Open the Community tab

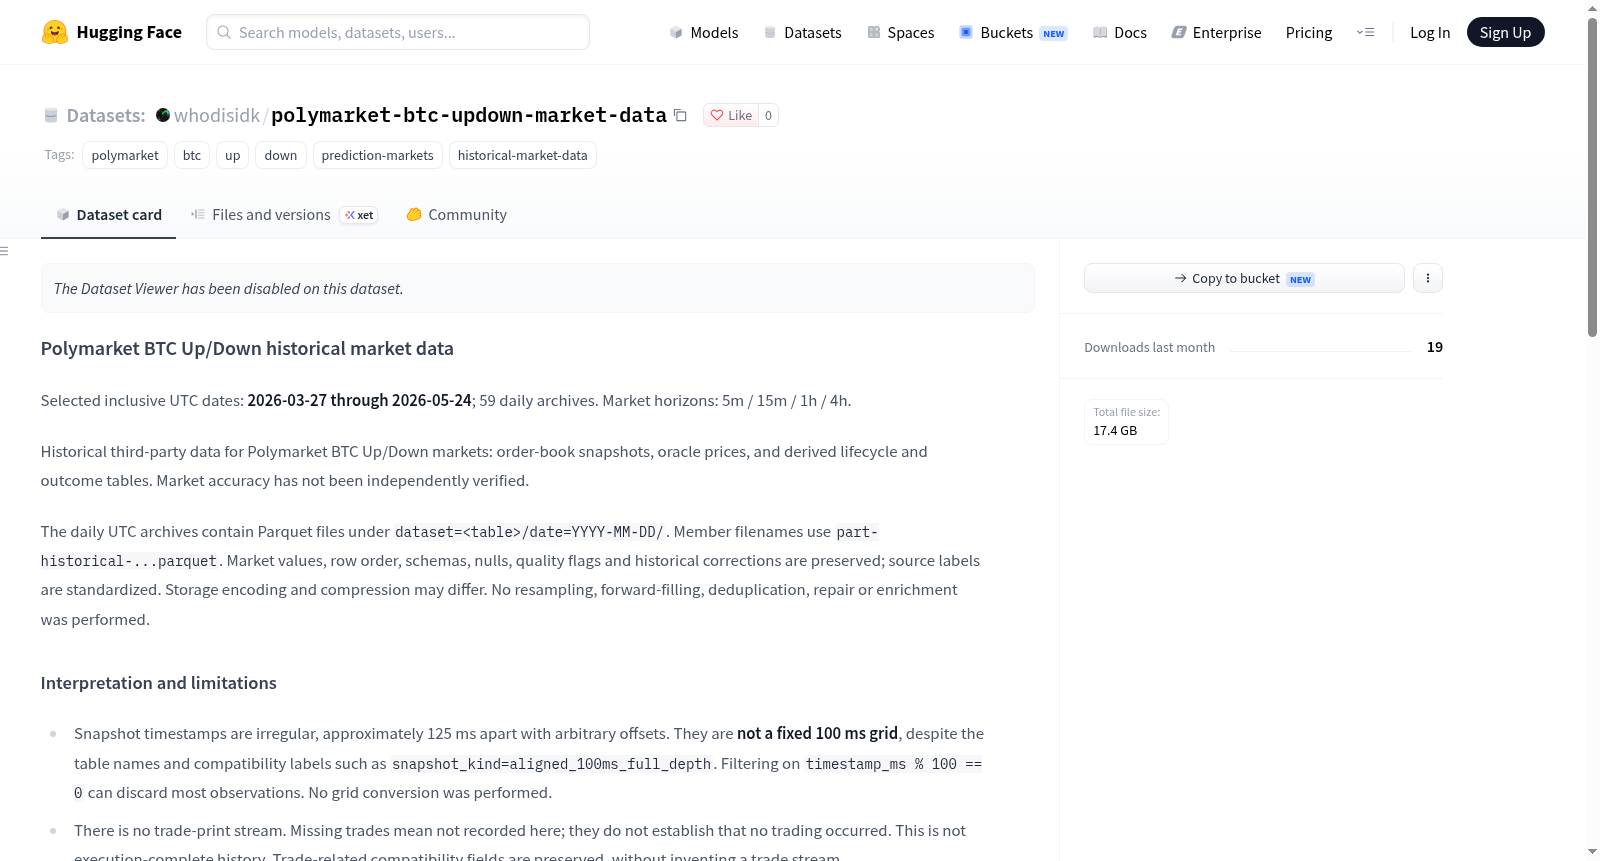click(456, 214)
